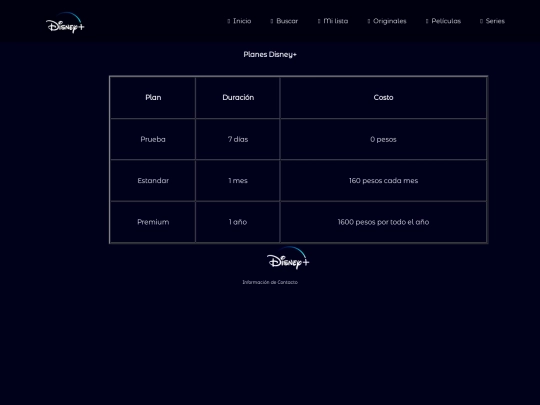Select the Plan column header
The width and height of the screenshot is (540, 405).
[153, 97]
